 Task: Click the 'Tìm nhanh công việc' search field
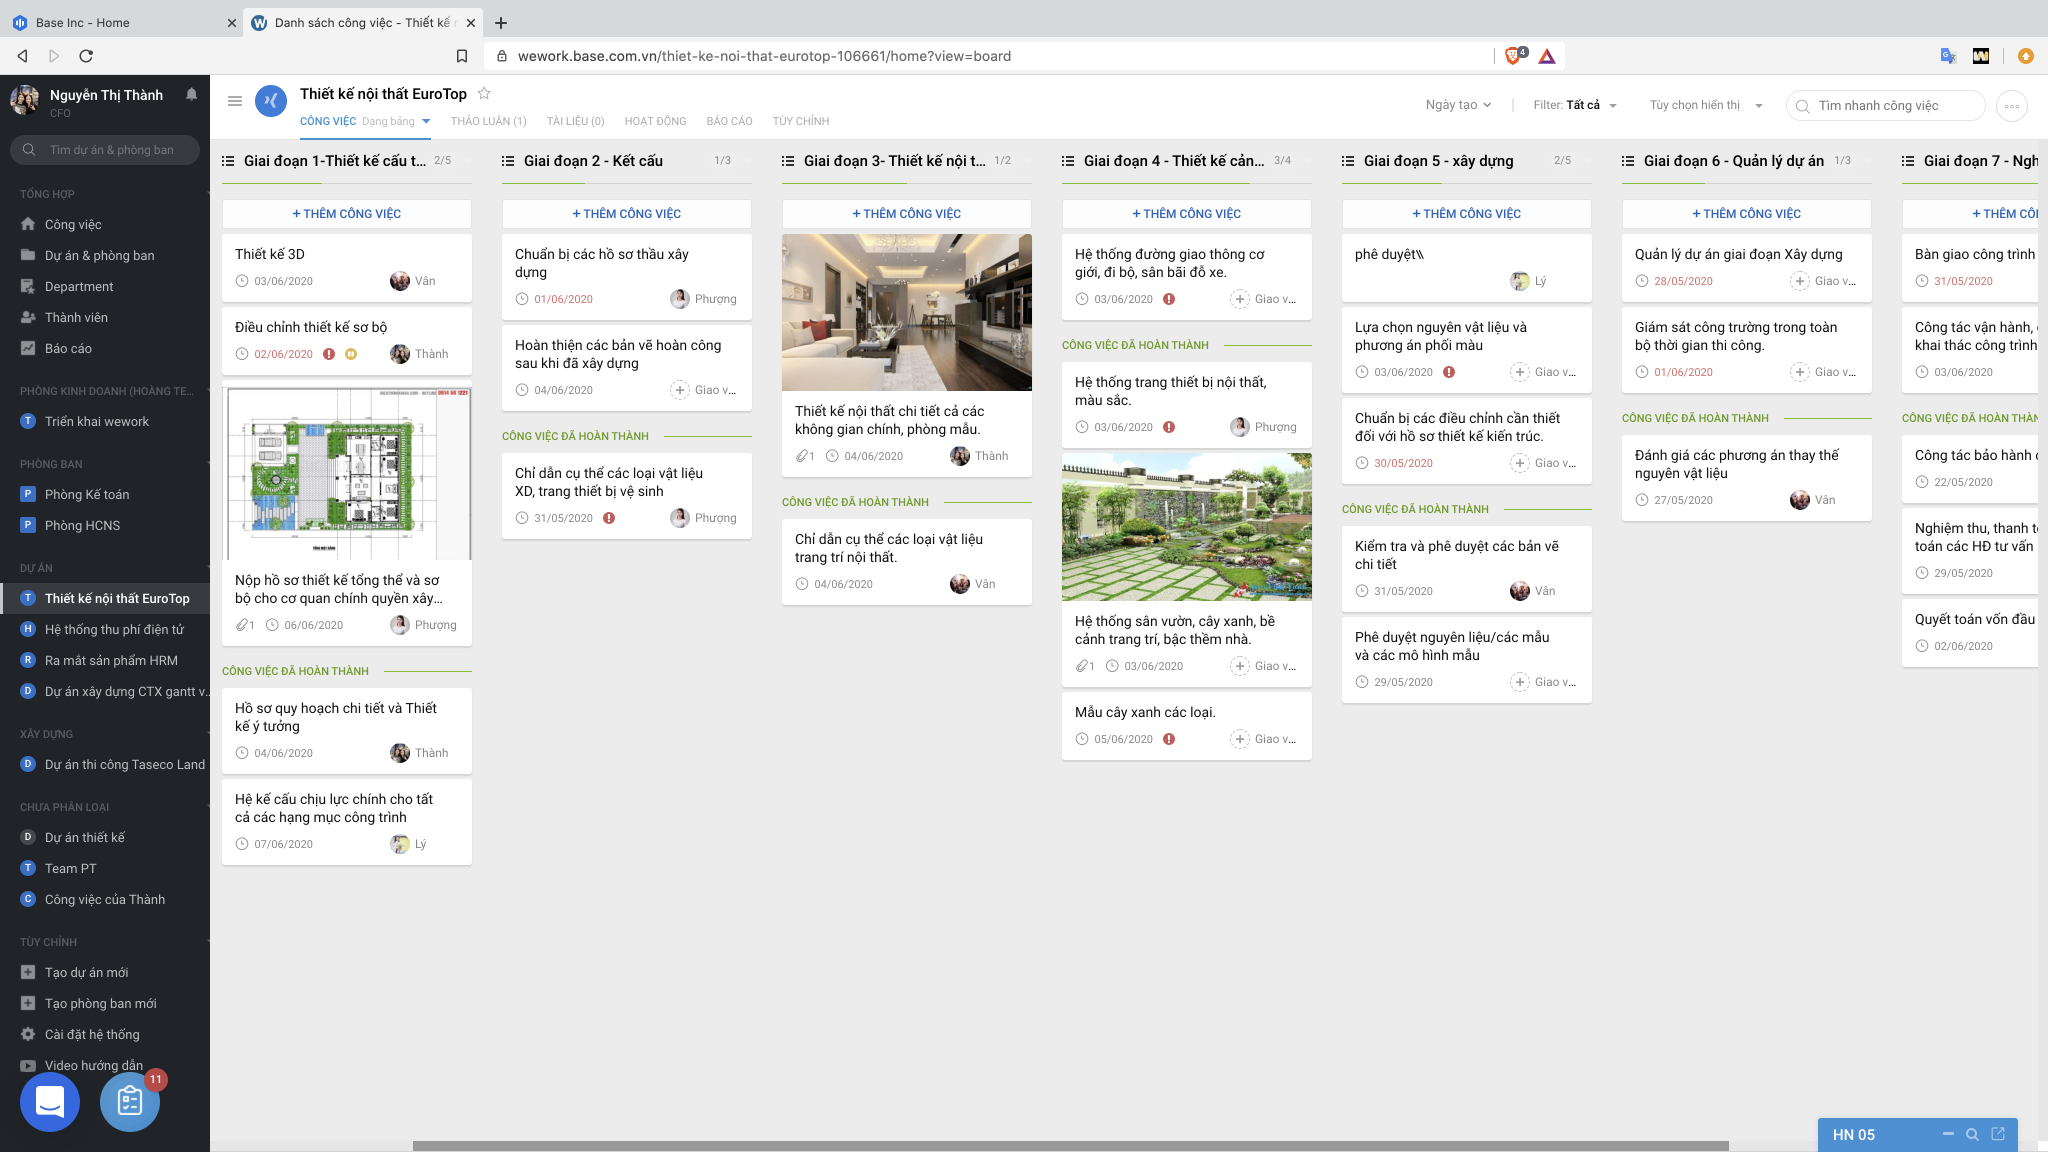coord(1885,104)
